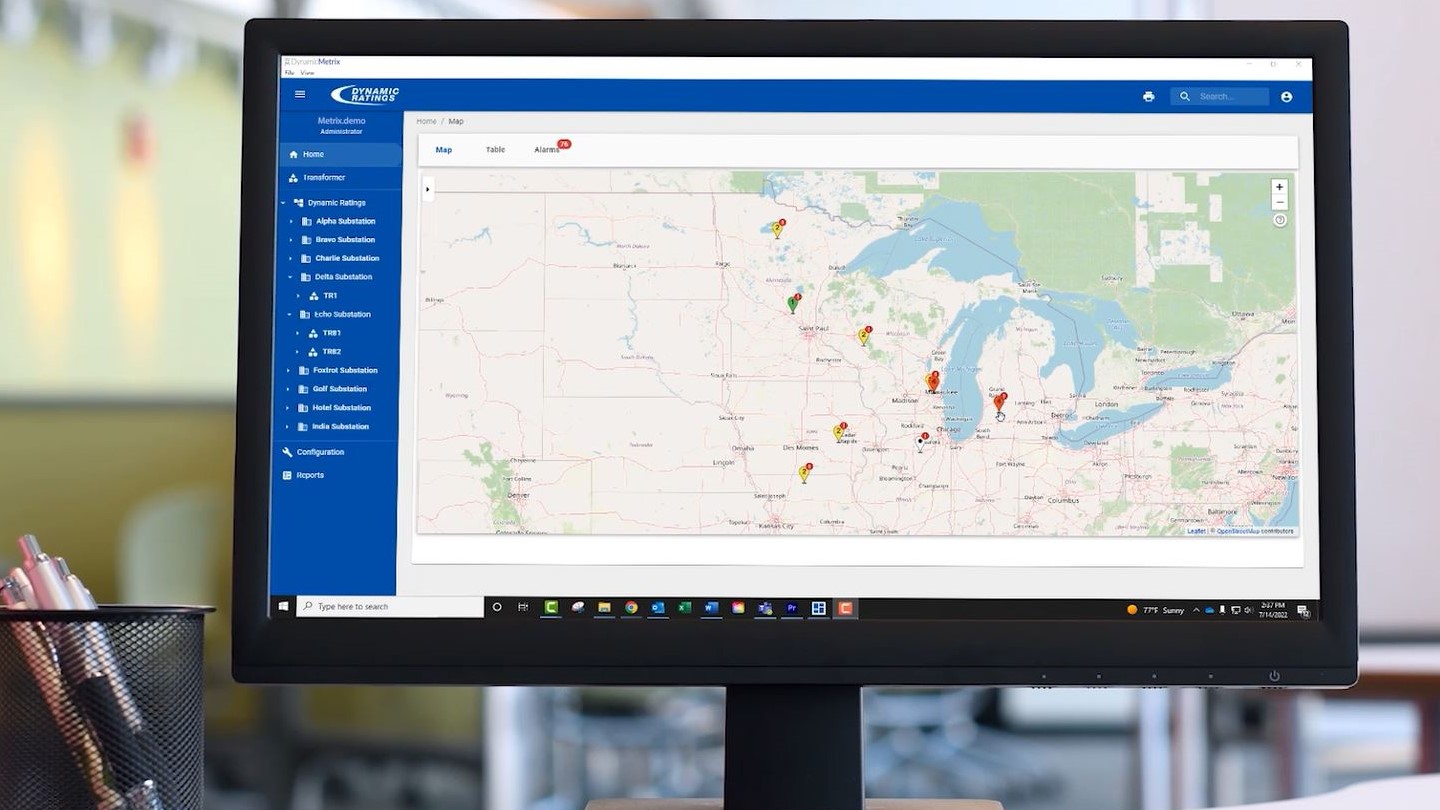The width and height of the screenshot is (1440, 810).
Task: Click the Dynamic Ratings logo
Action: pyautogui.click(x=365, y=94)
